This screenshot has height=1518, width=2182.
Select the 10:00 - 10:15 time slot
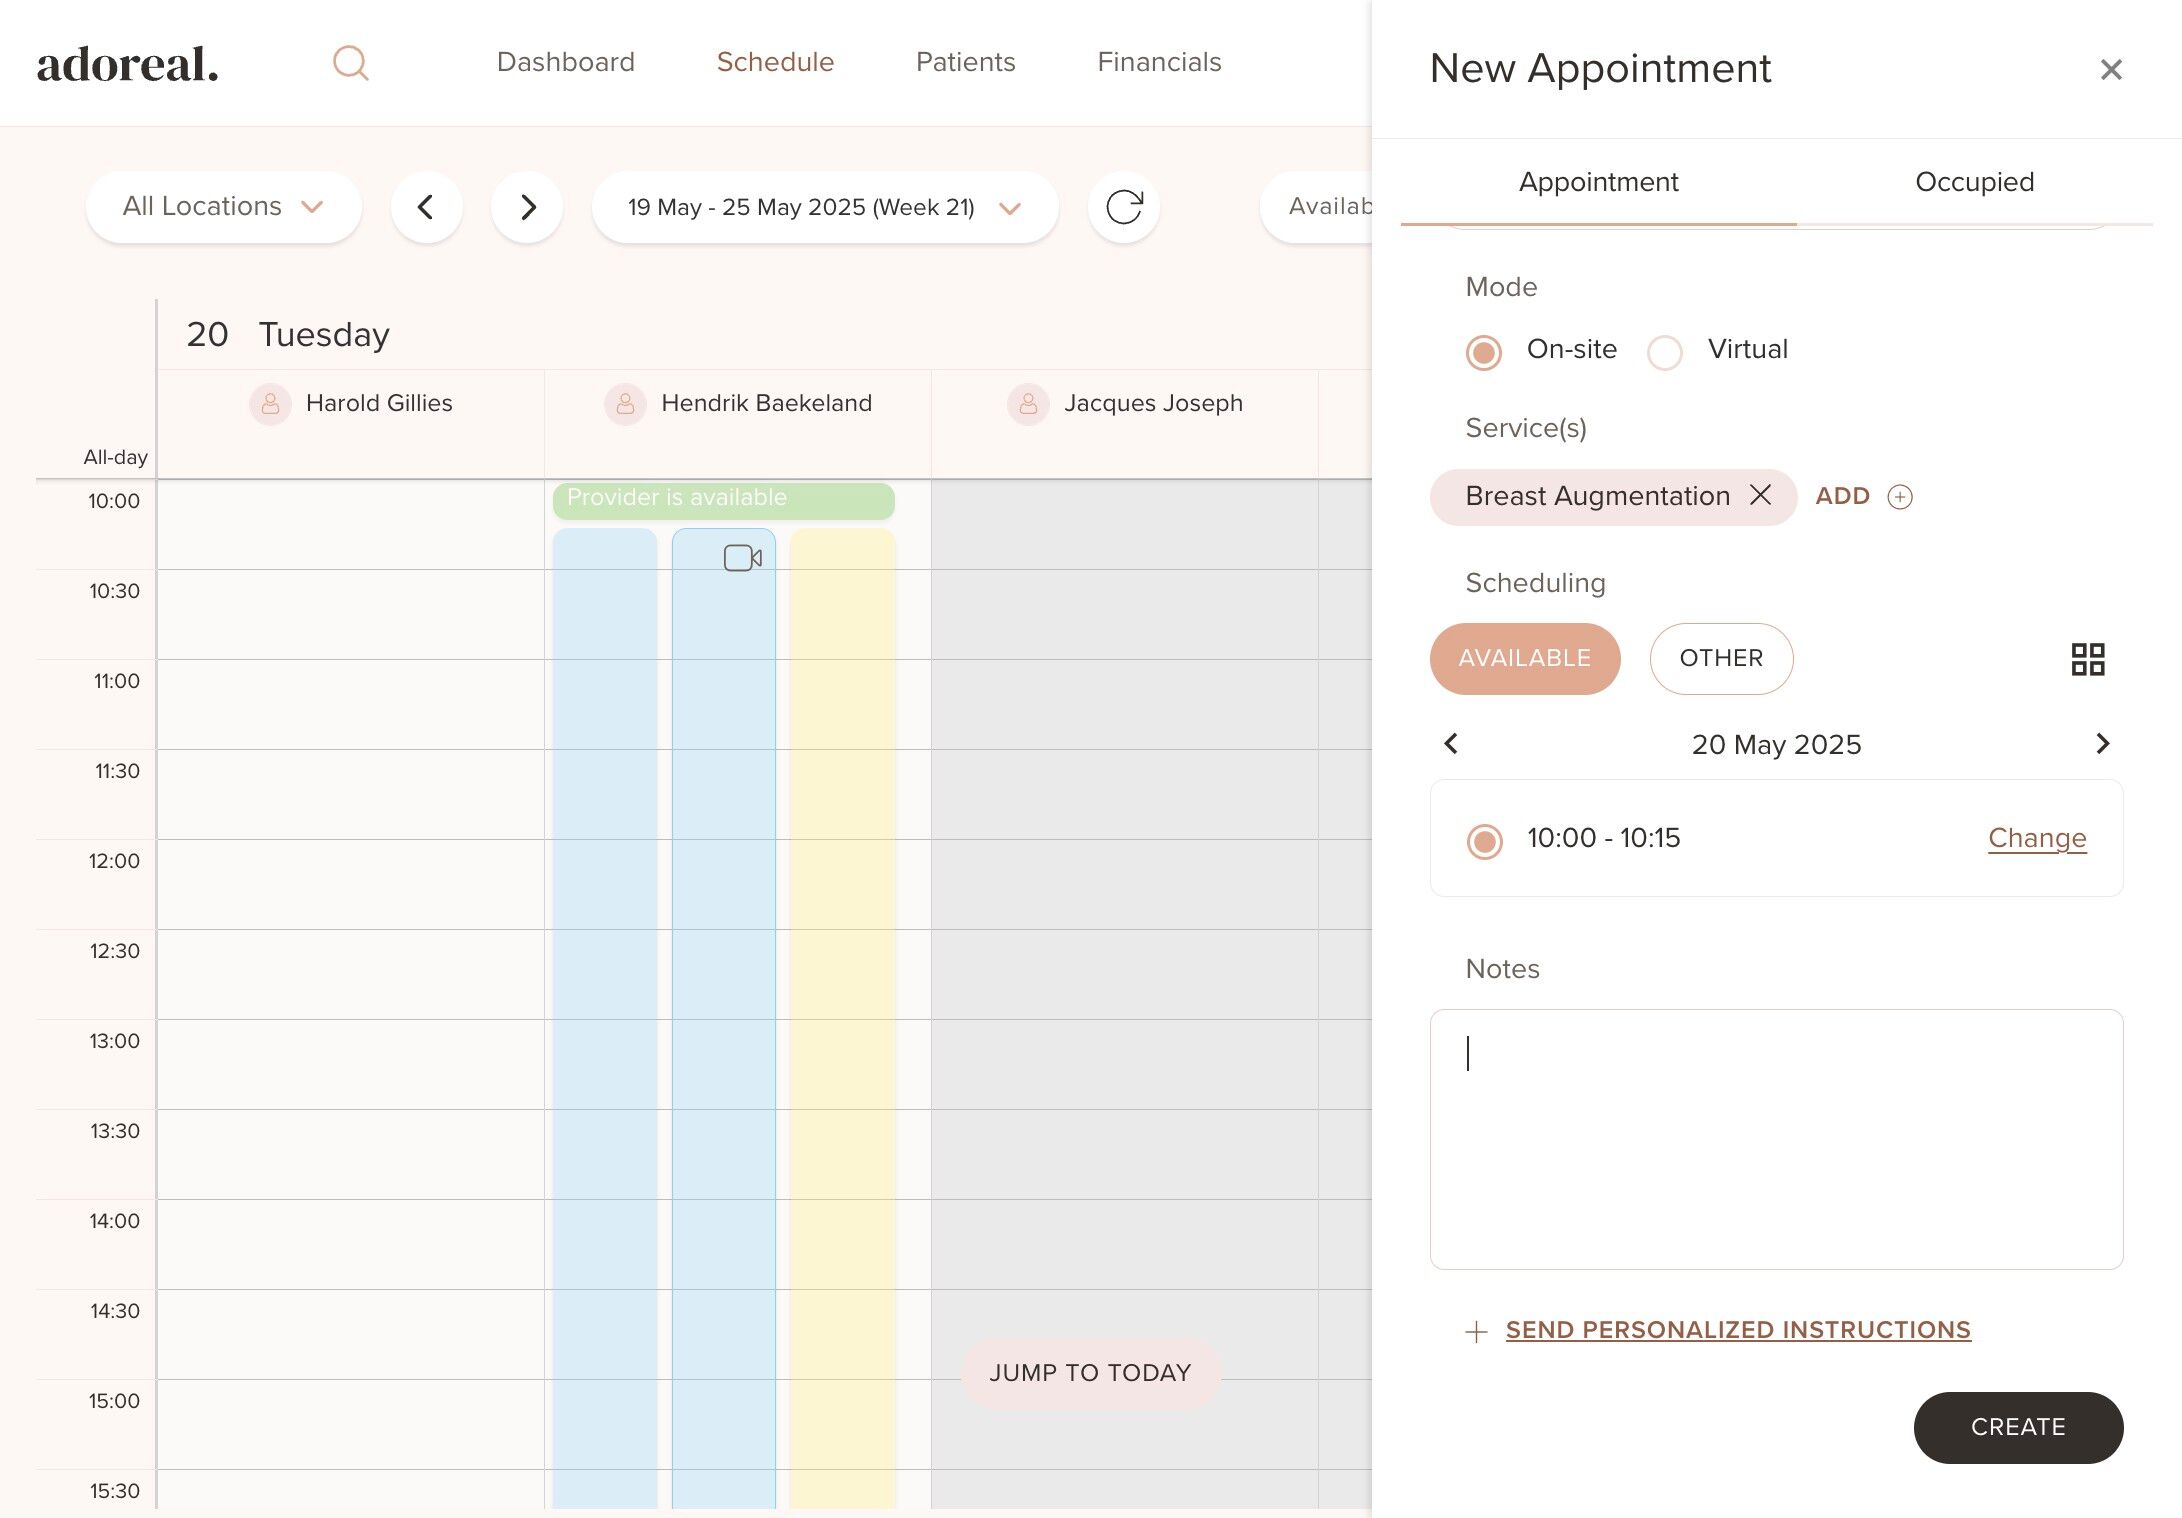[1485, 841]
